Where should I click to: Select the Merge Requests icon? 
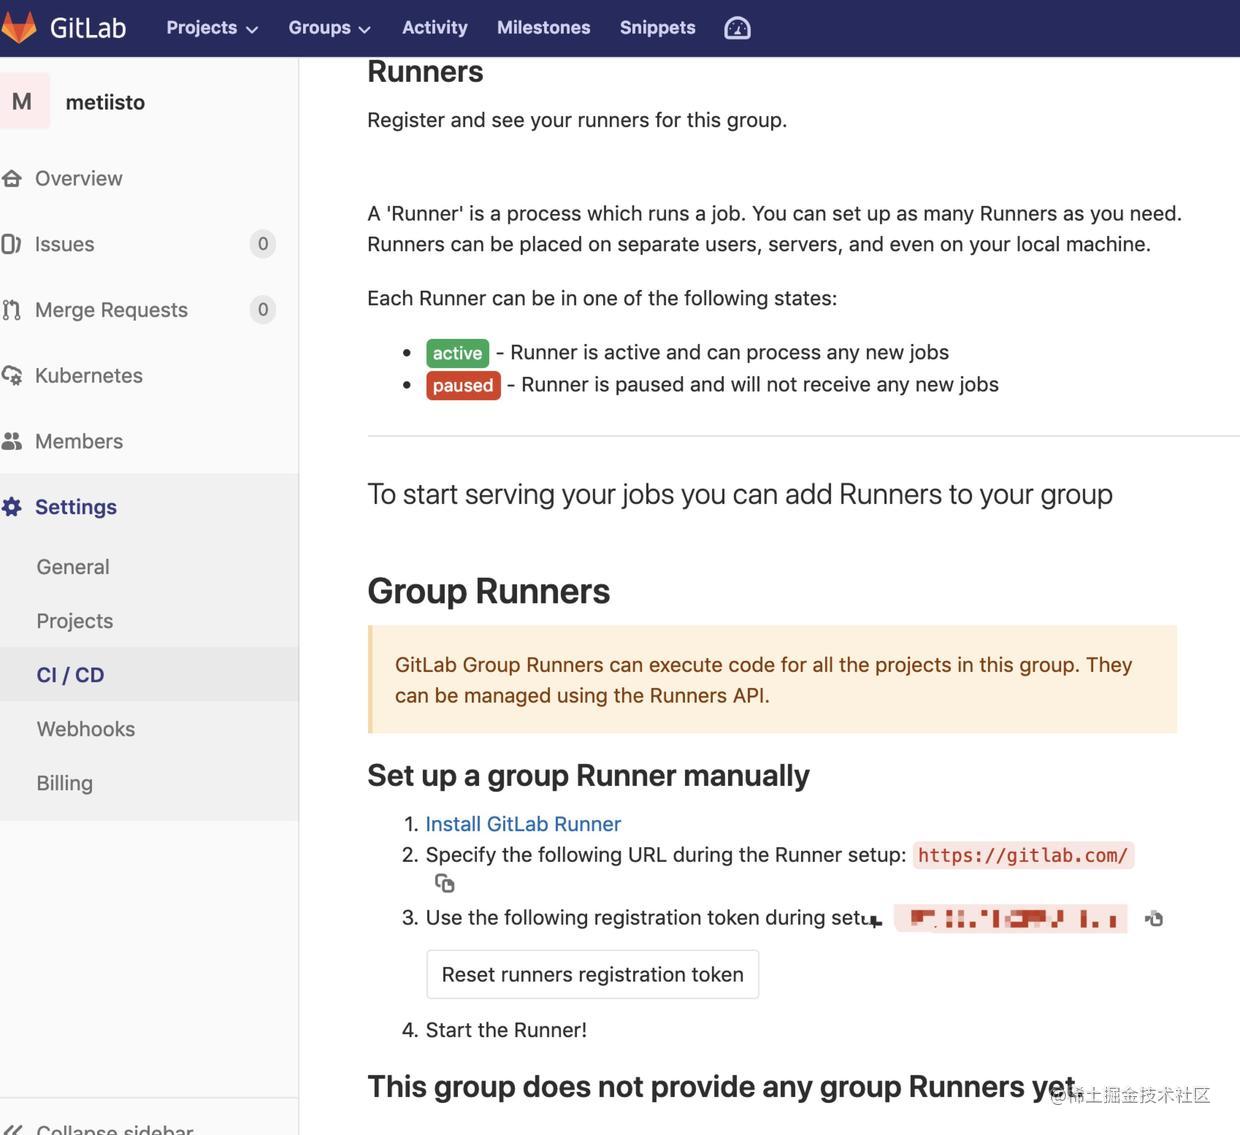pos(13,310)
